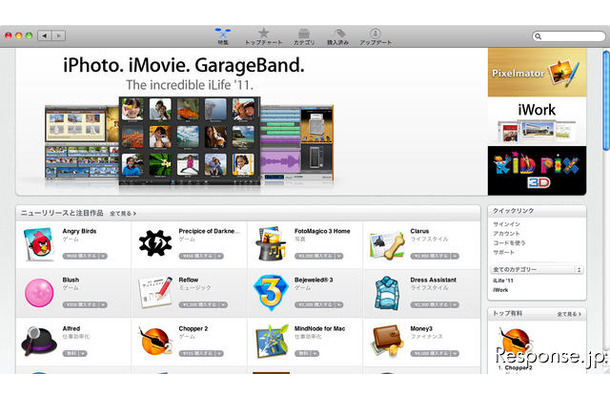Click the MindNode for Mac icon
The image size is (610, 400).
pos(272,341)
